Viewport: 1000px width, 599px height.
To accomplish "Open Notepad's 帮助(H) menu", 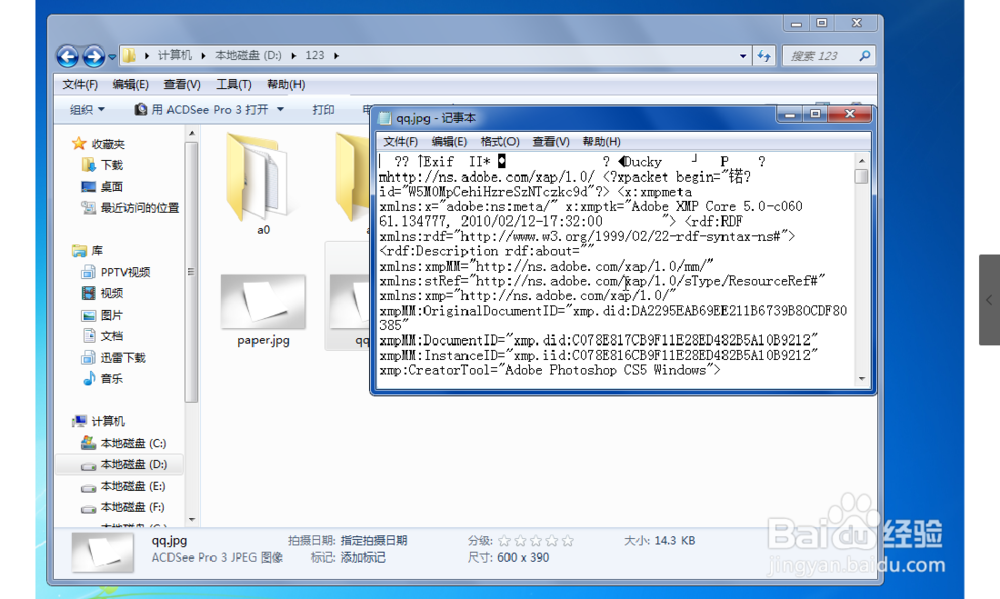I will pos(601,142).
